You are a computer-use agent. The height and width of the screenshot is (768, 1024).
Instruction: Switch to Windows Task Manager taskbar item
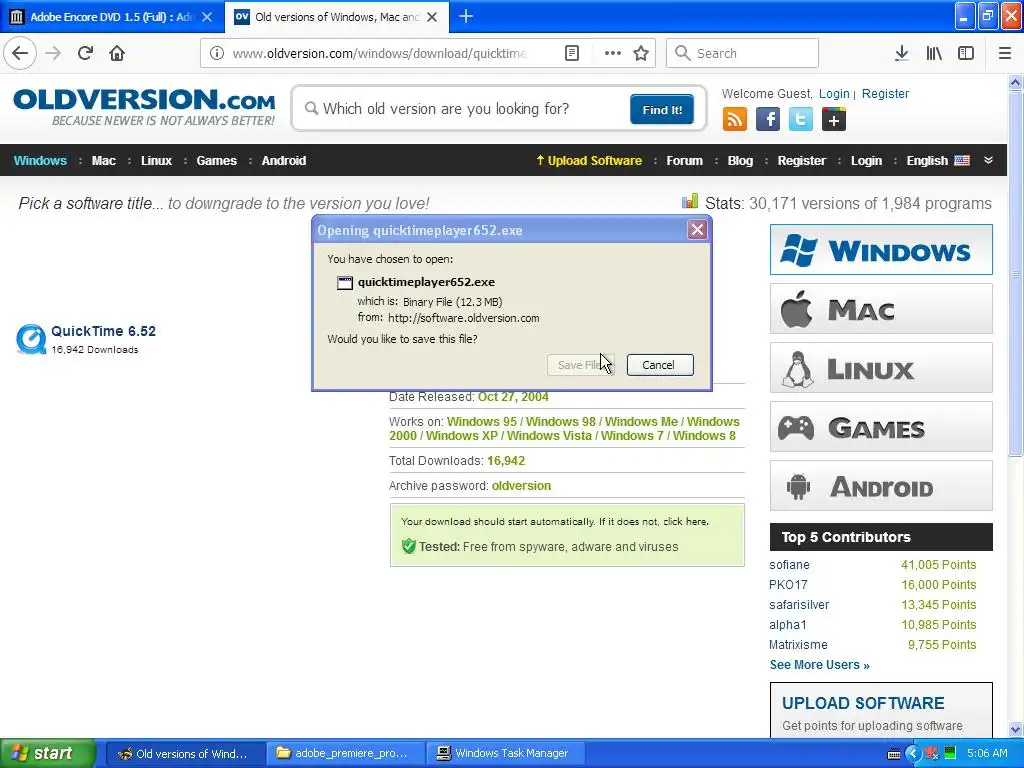tap(504, 753)
